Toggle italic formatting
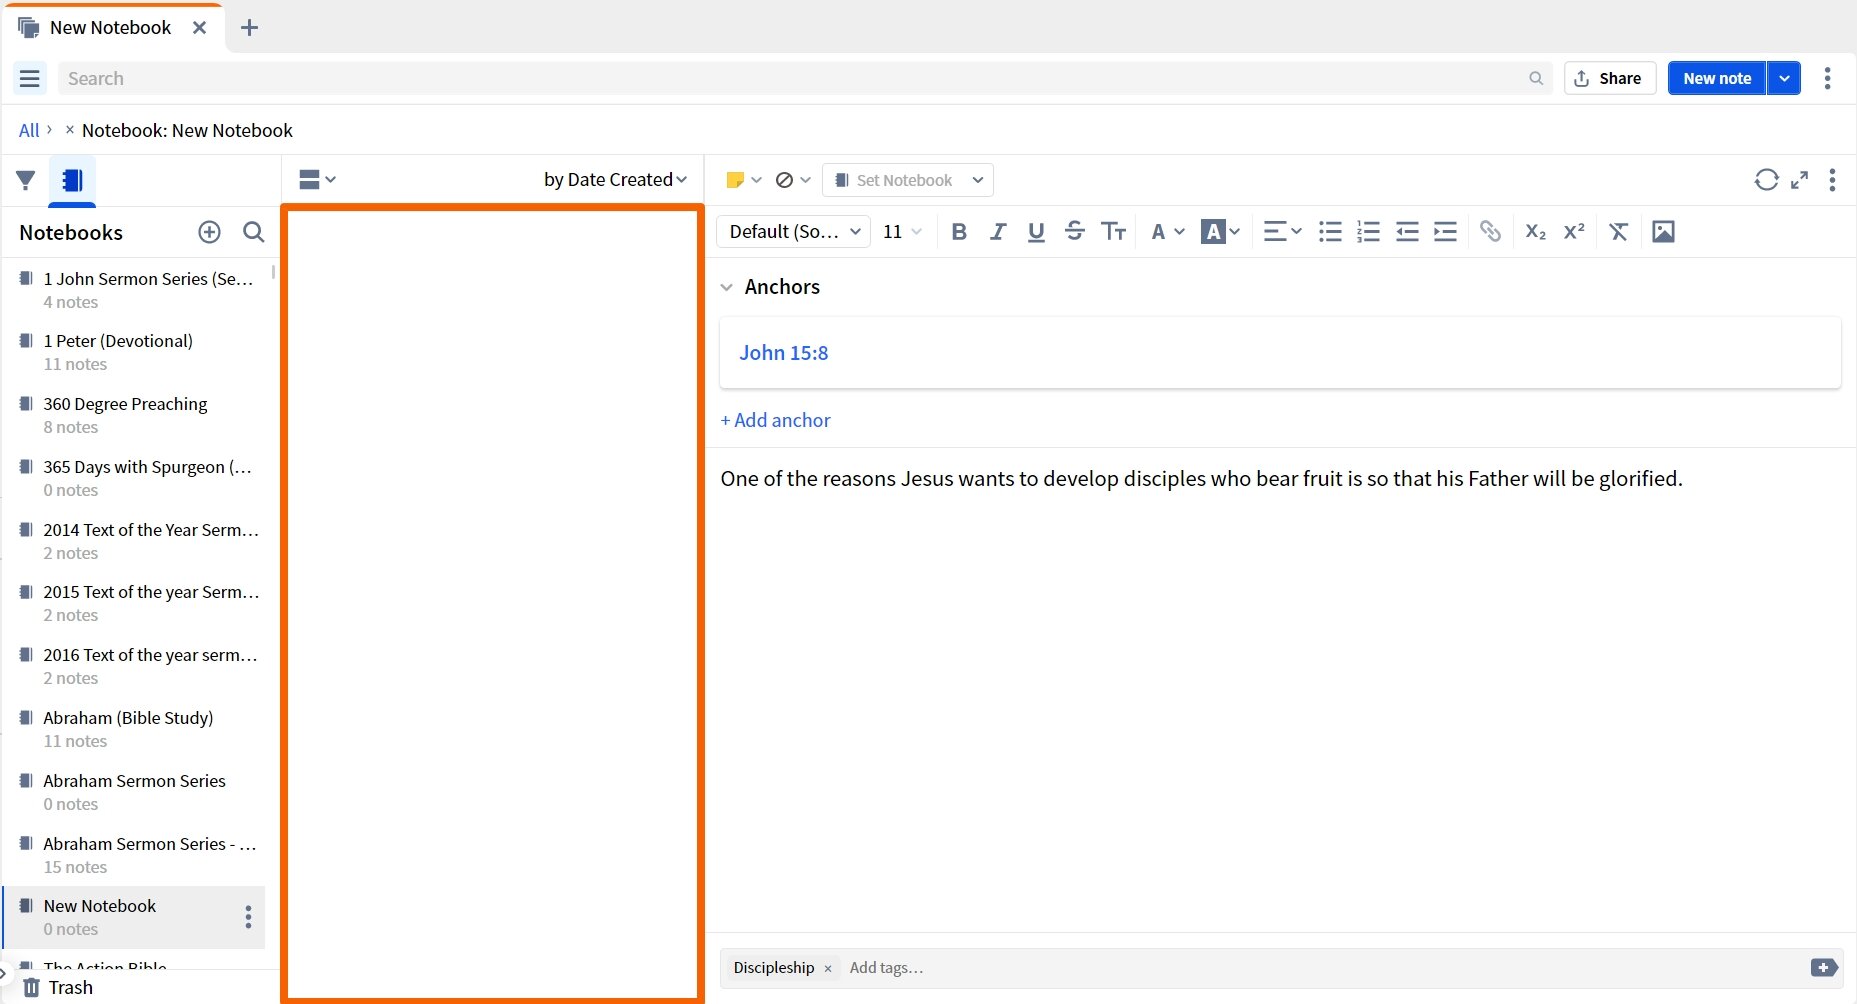 point(997,232)
